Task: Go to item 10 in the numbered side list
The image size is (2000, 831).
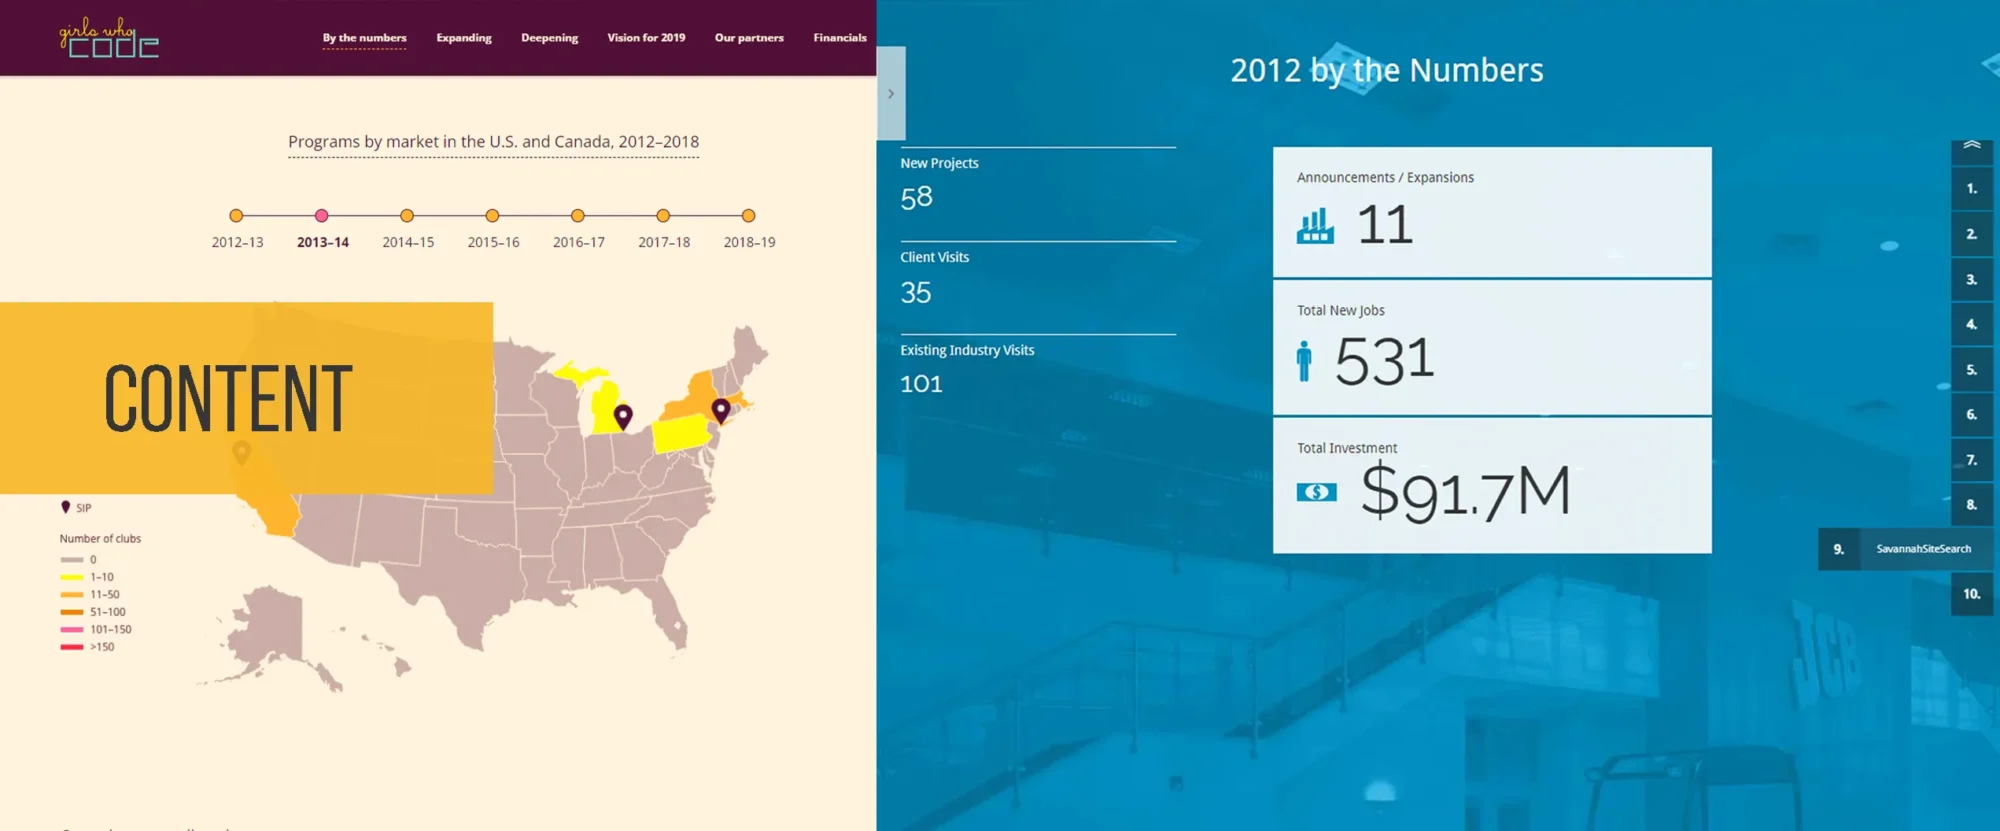Action: coord(1972,594)
